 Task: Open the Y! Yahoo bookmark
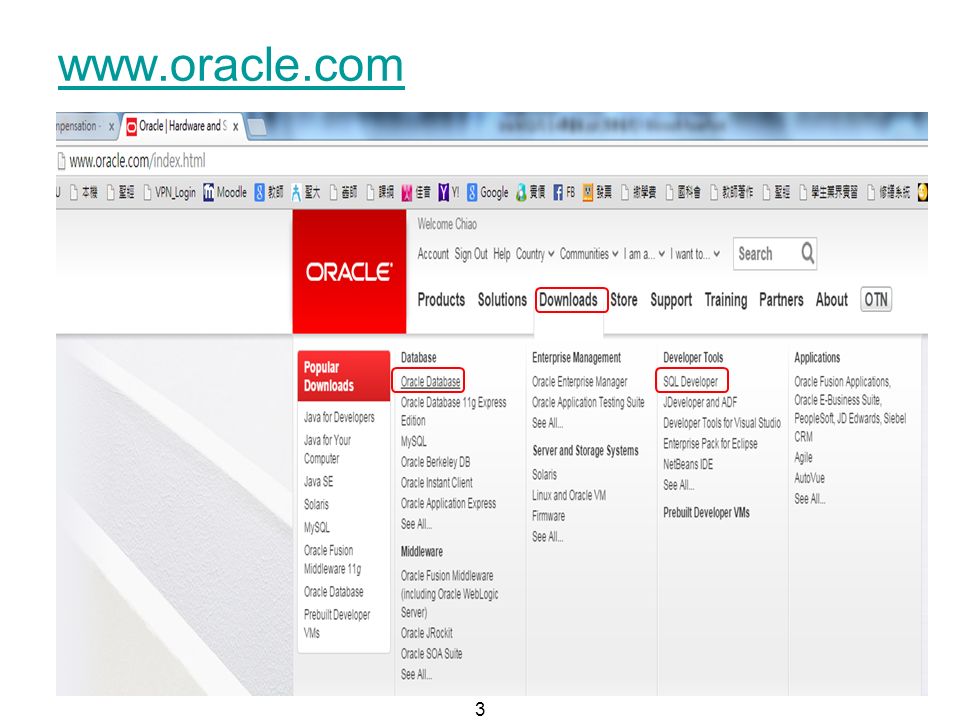point(449,192)
